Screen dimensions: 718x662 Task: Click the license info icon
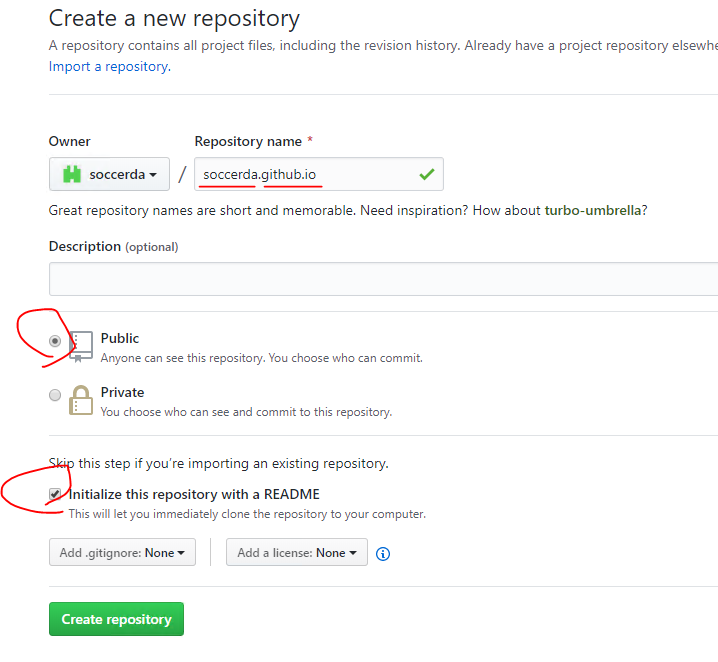tap(383, 554)
